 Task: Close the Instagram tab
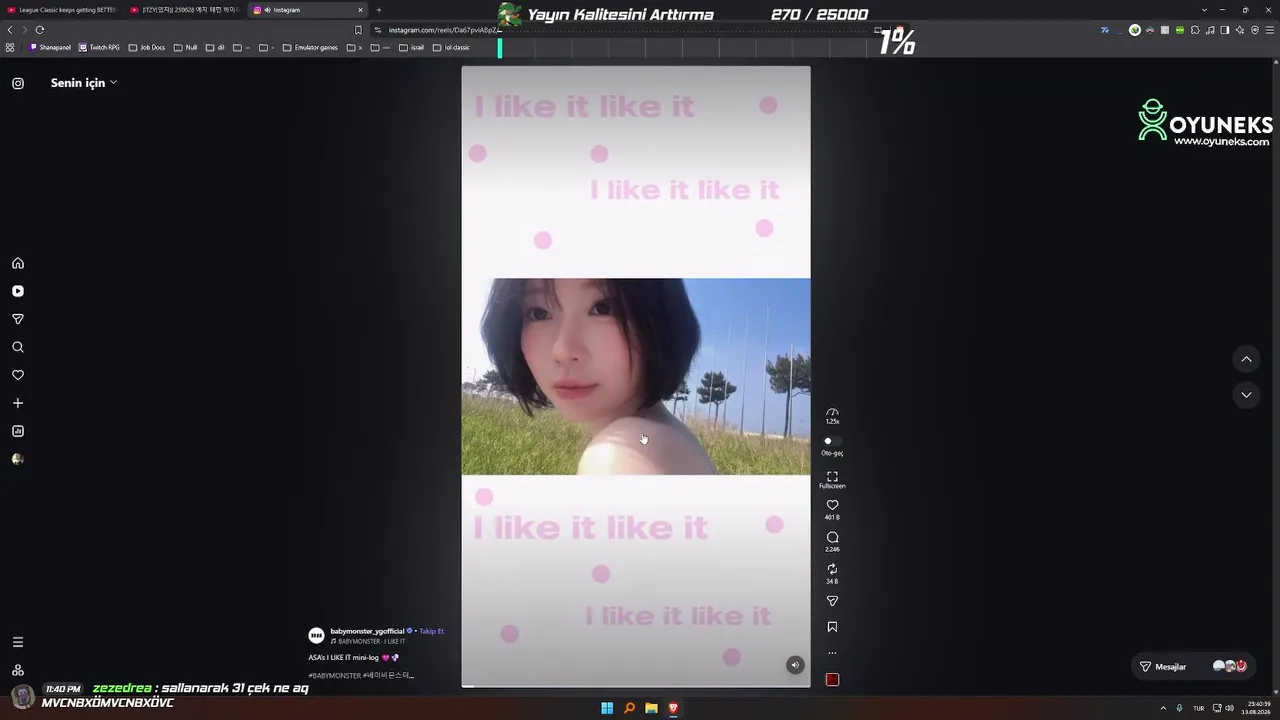[360, 10]
